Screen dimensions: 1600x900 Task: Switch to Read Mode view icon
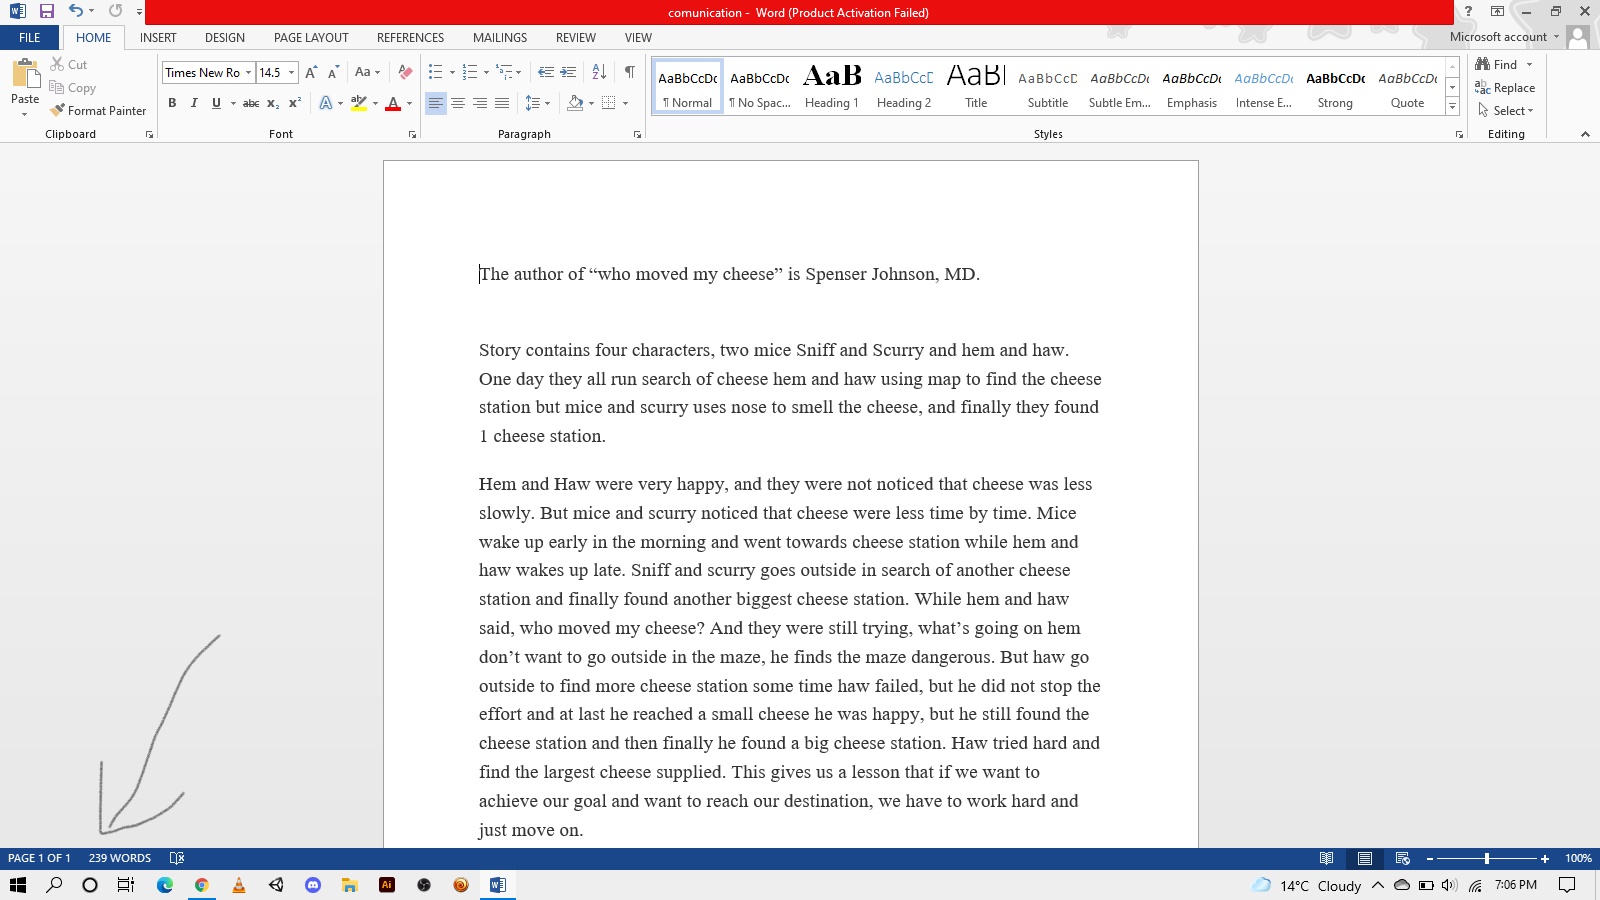coord(1326,858)
